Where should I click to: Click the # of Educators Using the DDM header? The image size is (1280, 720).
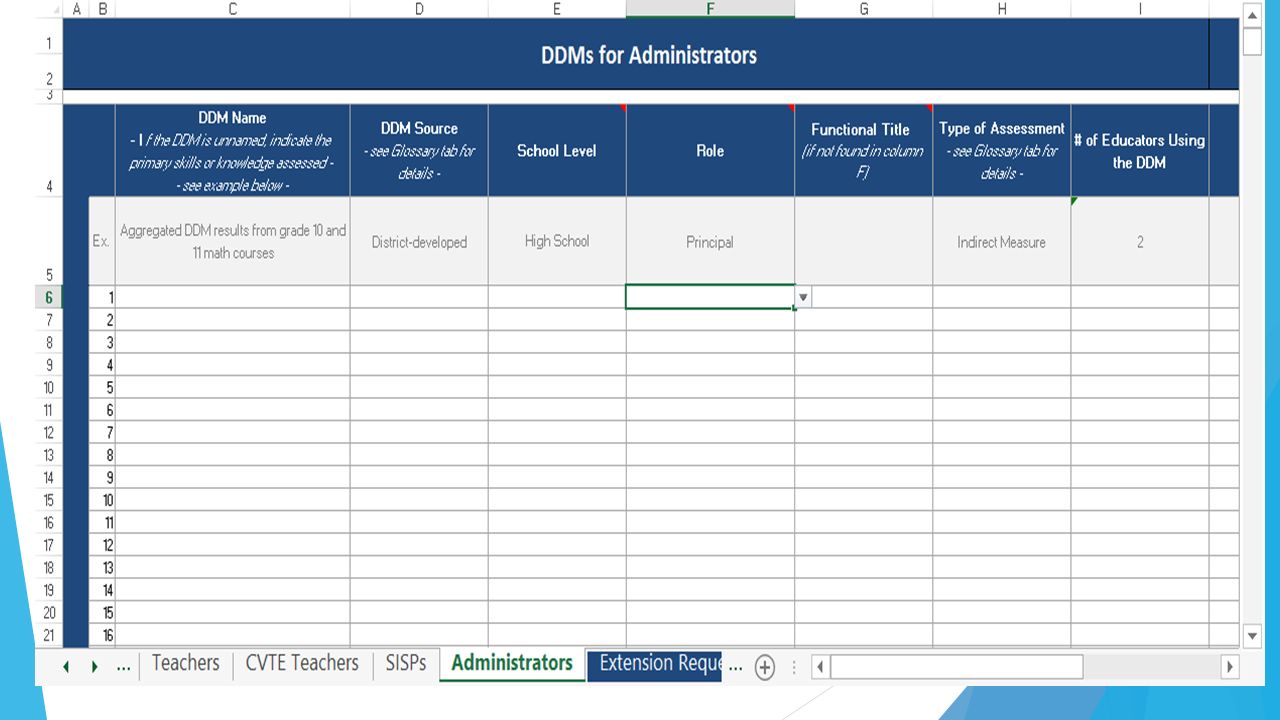(x=1140, y=151)
